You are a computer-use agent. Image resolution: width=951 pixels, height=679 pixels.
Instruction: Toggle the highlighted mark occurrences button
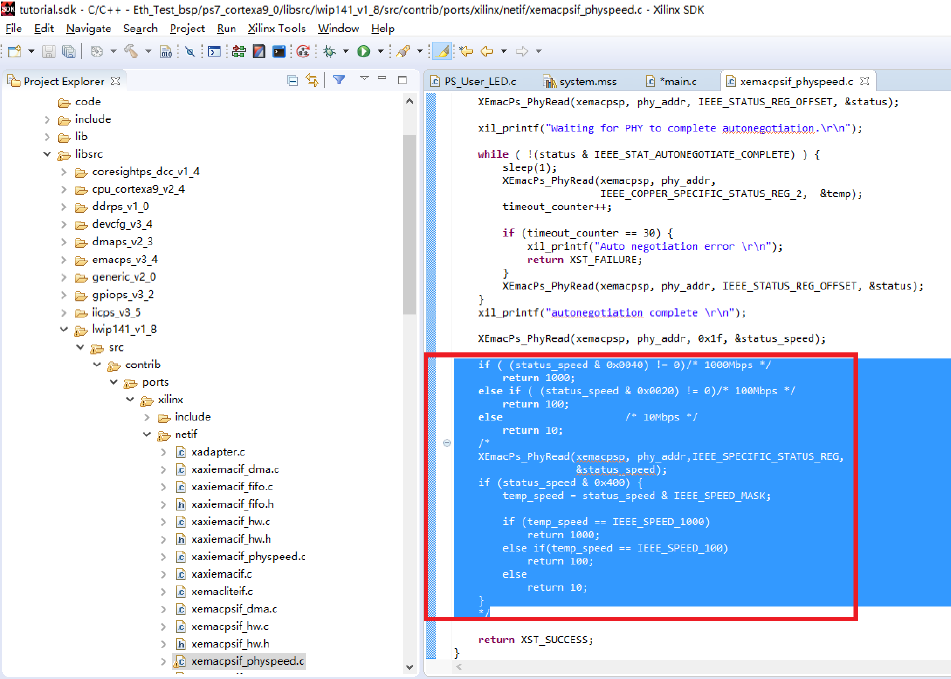coord(441,51)
